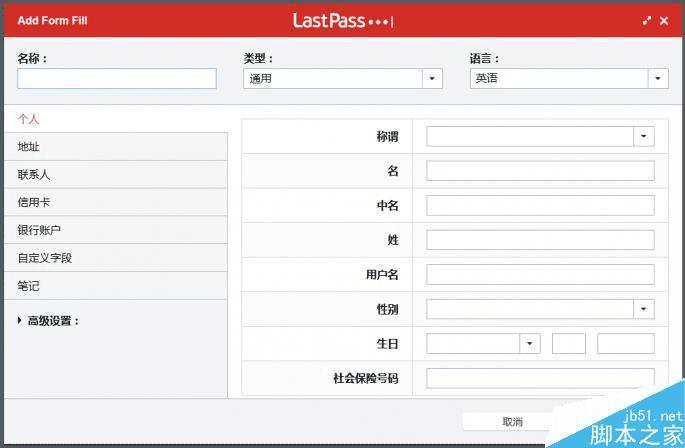The image size is (685, 448).
Task: Click the 用户名 username field
Action: point(540,274)
